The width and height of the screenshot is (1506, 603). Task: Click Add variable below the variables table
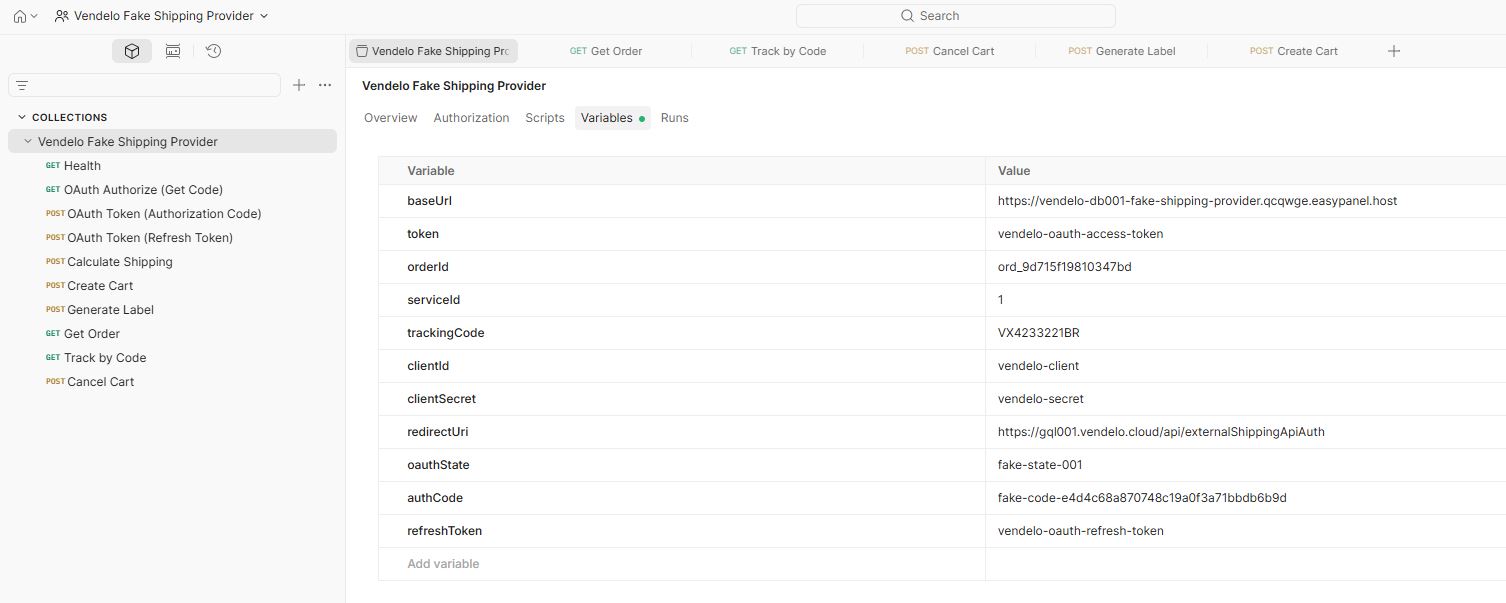443,563
